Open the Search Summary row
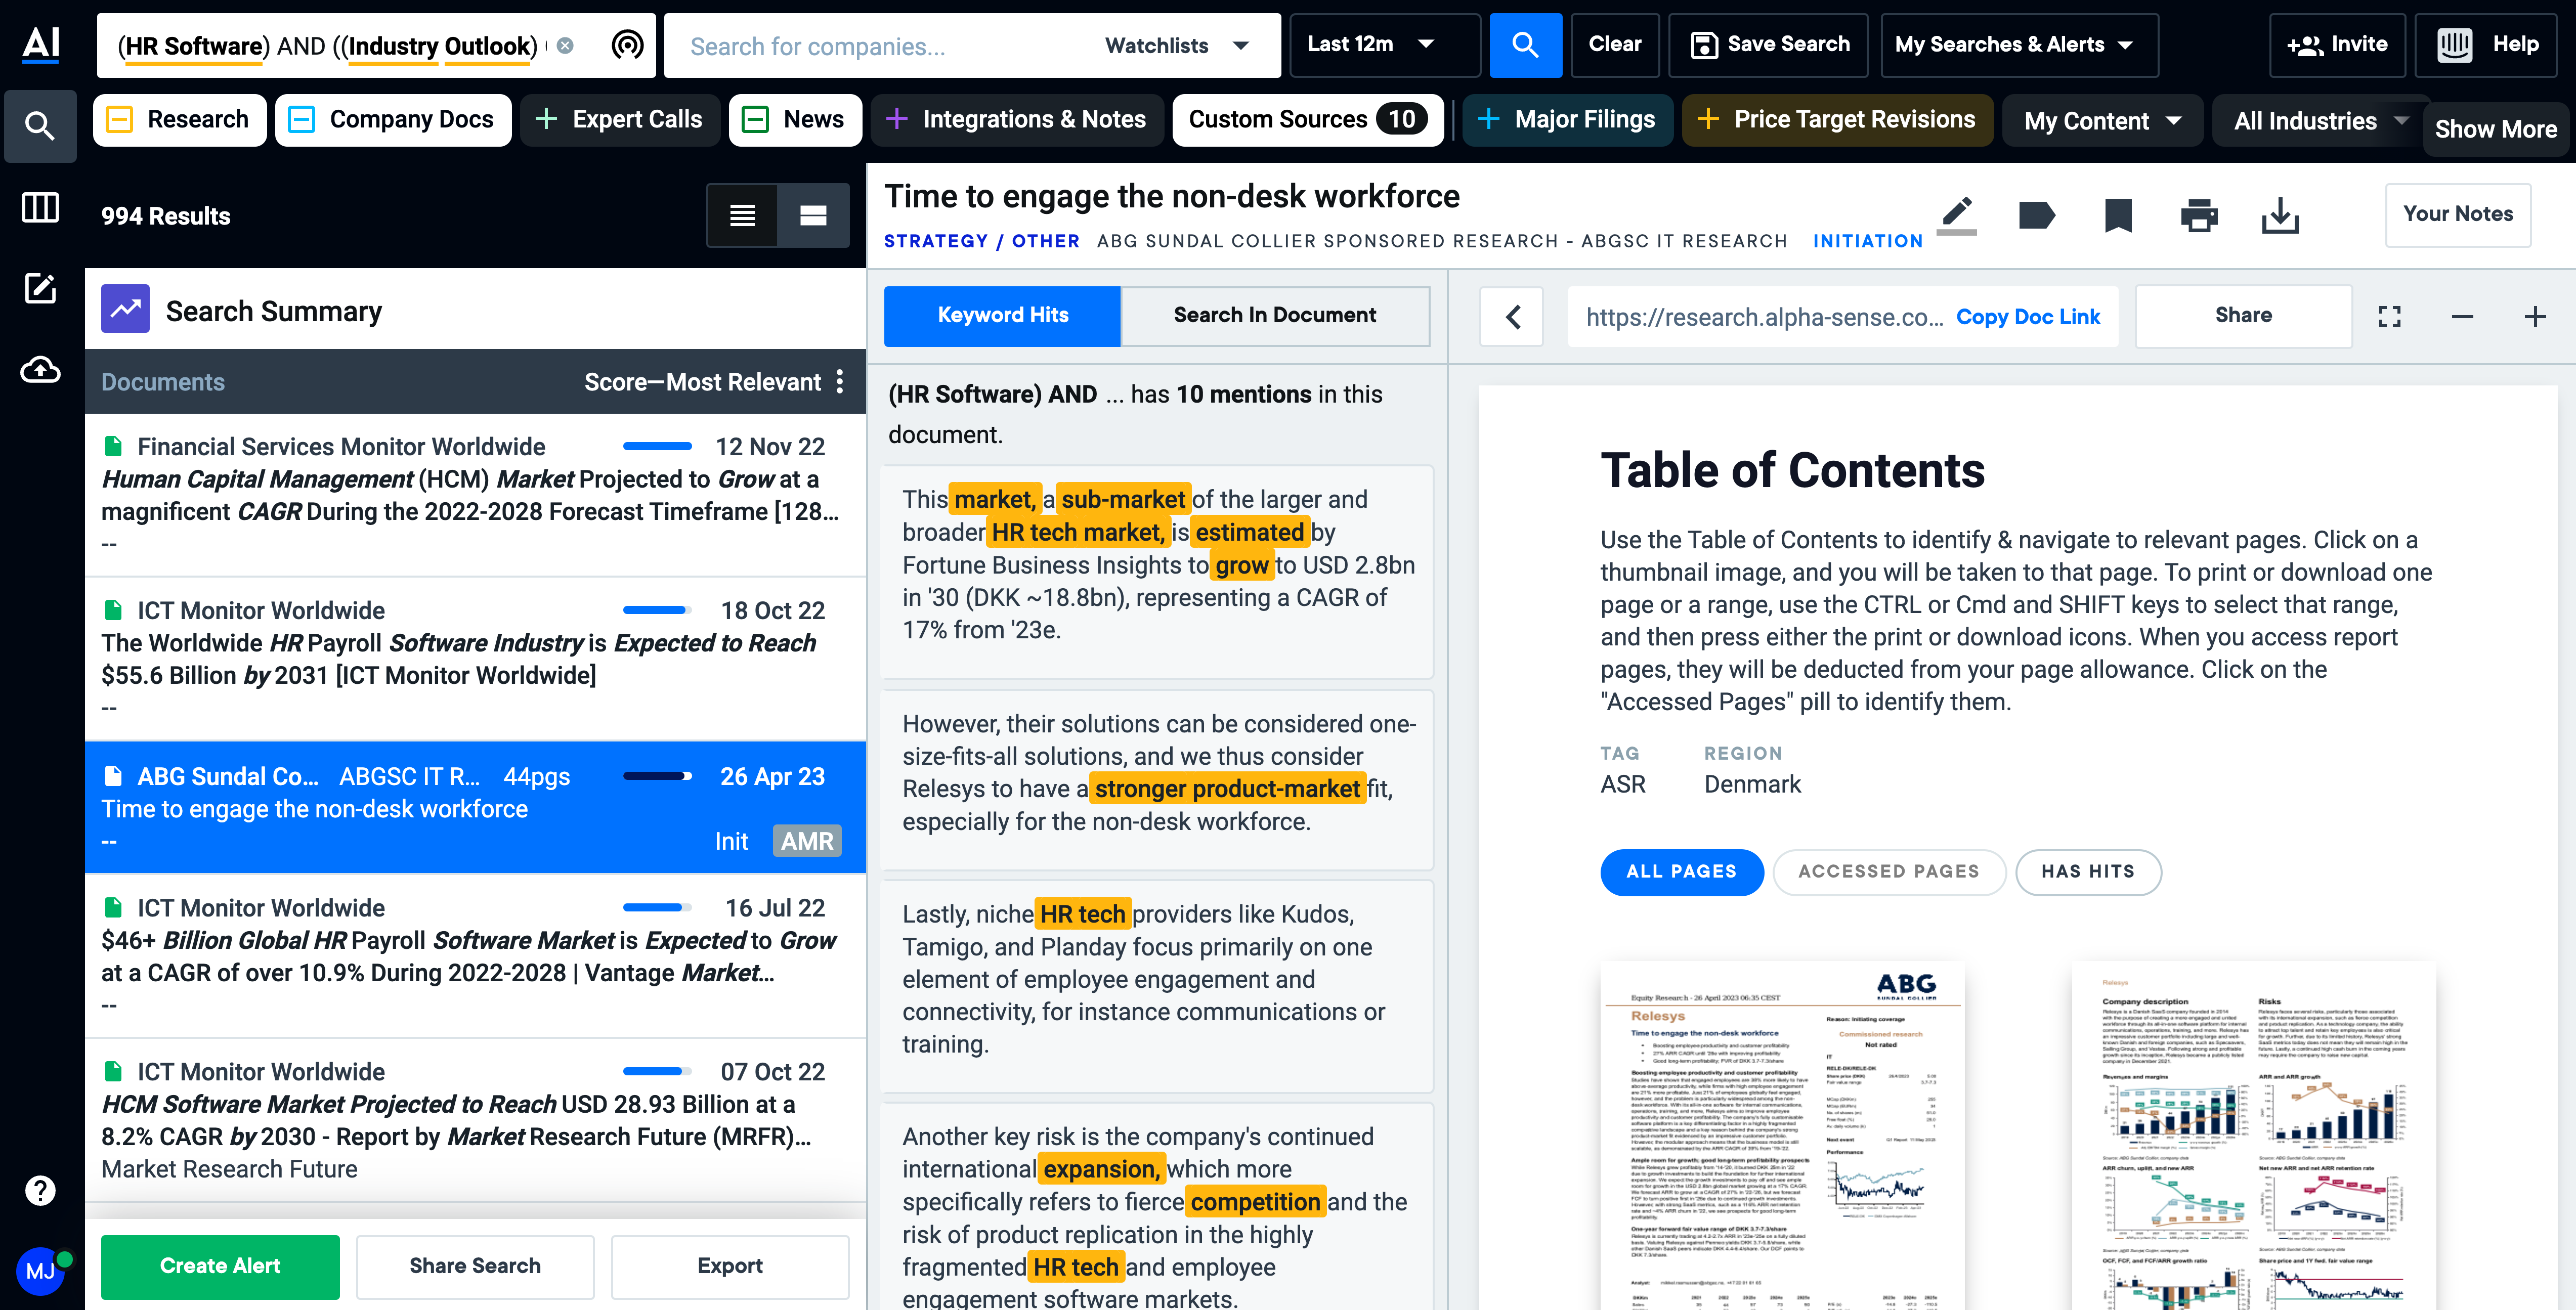This screenshot has width=2576, height=1310. 475,310
